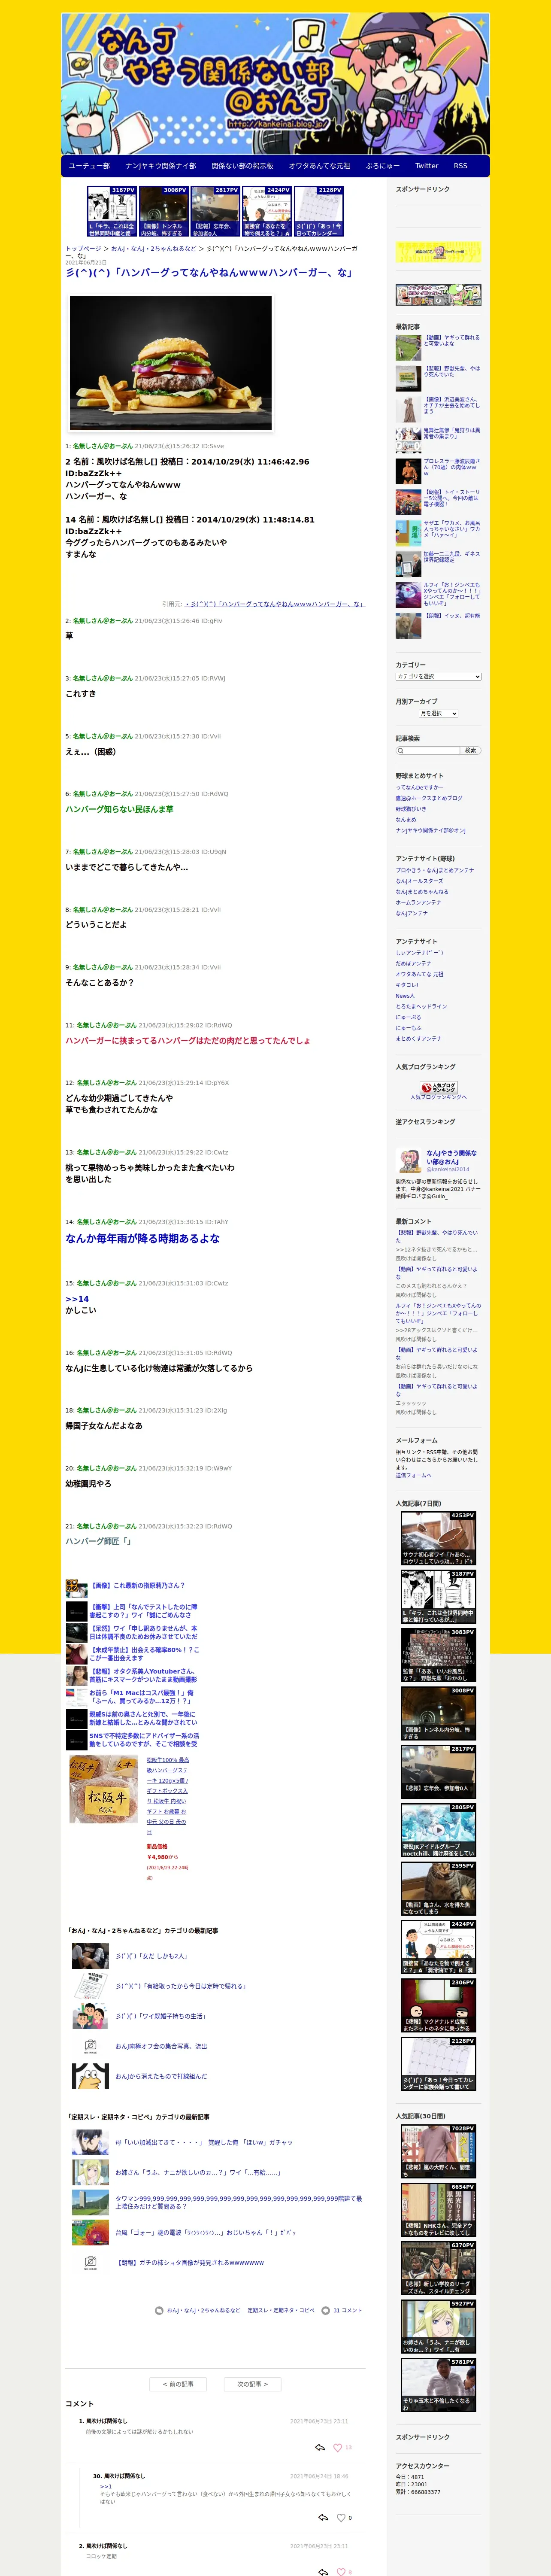This screenshot has height=2576, width=551.
Task: Open なんまめ sidebar link
Action: tap(405, 819)
